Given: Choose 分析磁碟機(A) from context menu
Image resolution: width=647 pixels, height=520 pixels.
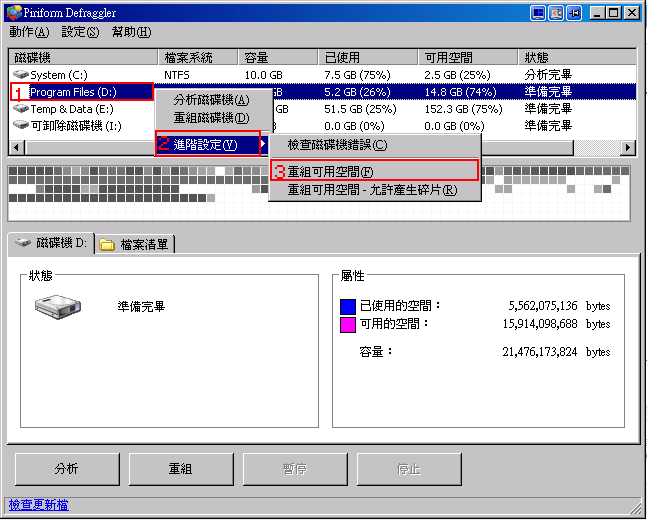Looking at the screenshot, I should coord(211,100).
